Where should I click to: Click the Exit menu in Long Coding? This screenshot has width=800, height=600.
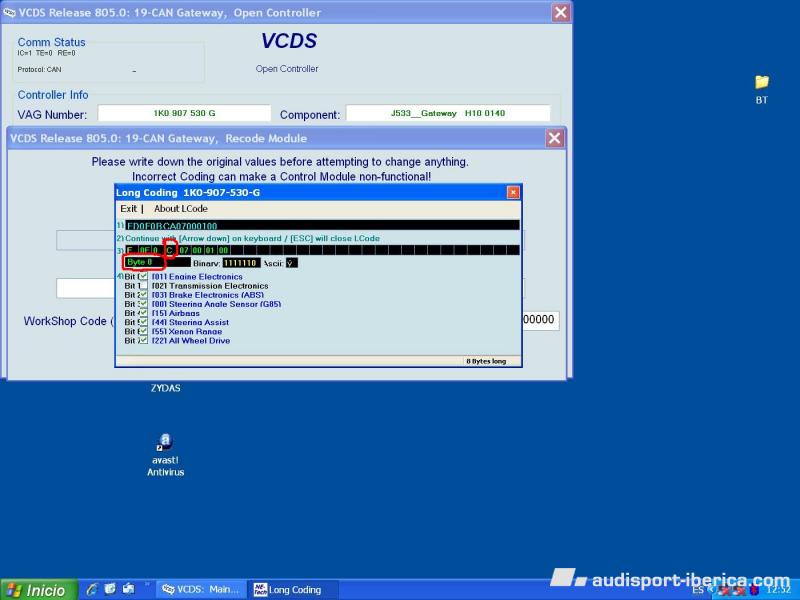pyautogui.click(x=129, y=209)
